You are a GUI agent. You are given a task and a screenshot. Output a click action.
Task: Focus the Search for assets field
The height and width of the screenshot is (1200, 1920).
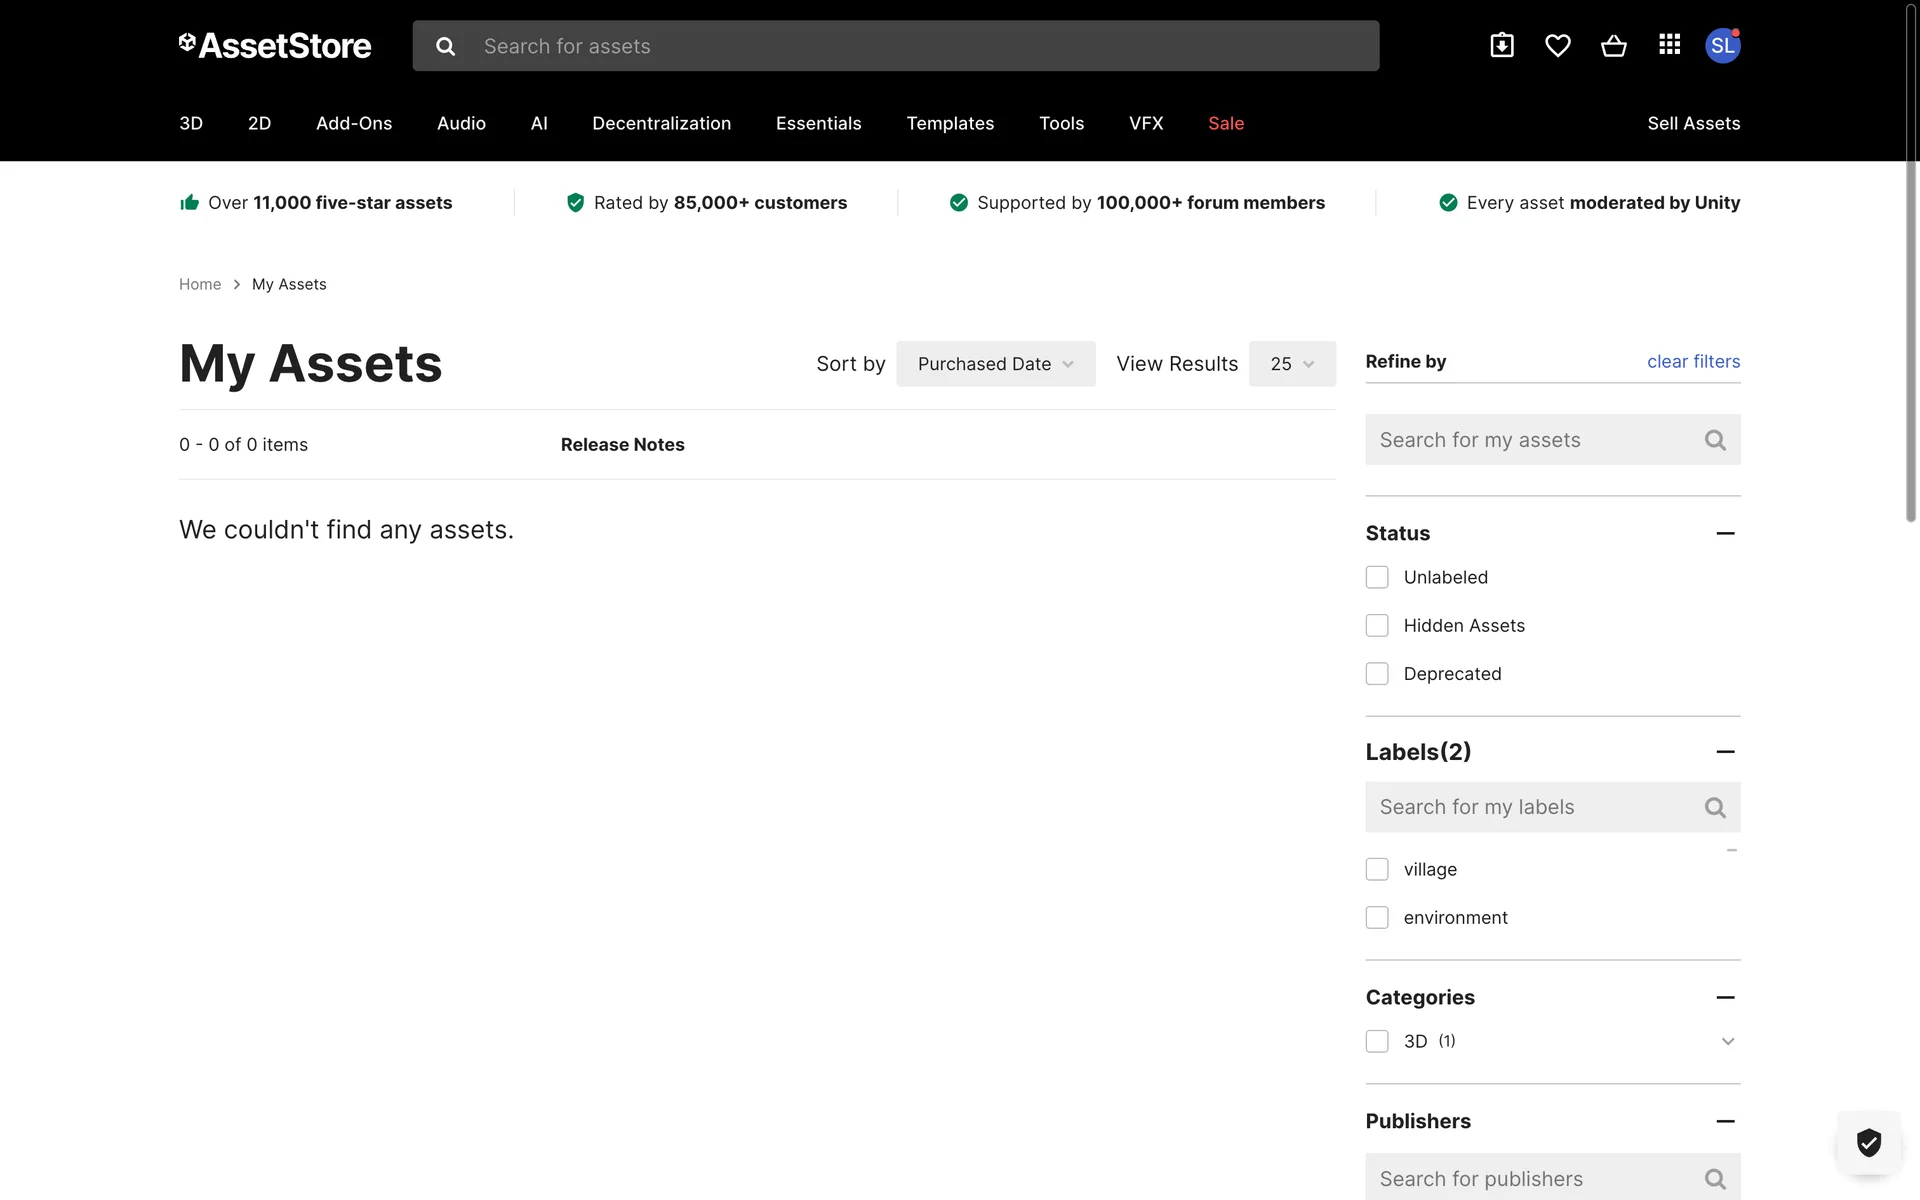click(x=920, y=46)
